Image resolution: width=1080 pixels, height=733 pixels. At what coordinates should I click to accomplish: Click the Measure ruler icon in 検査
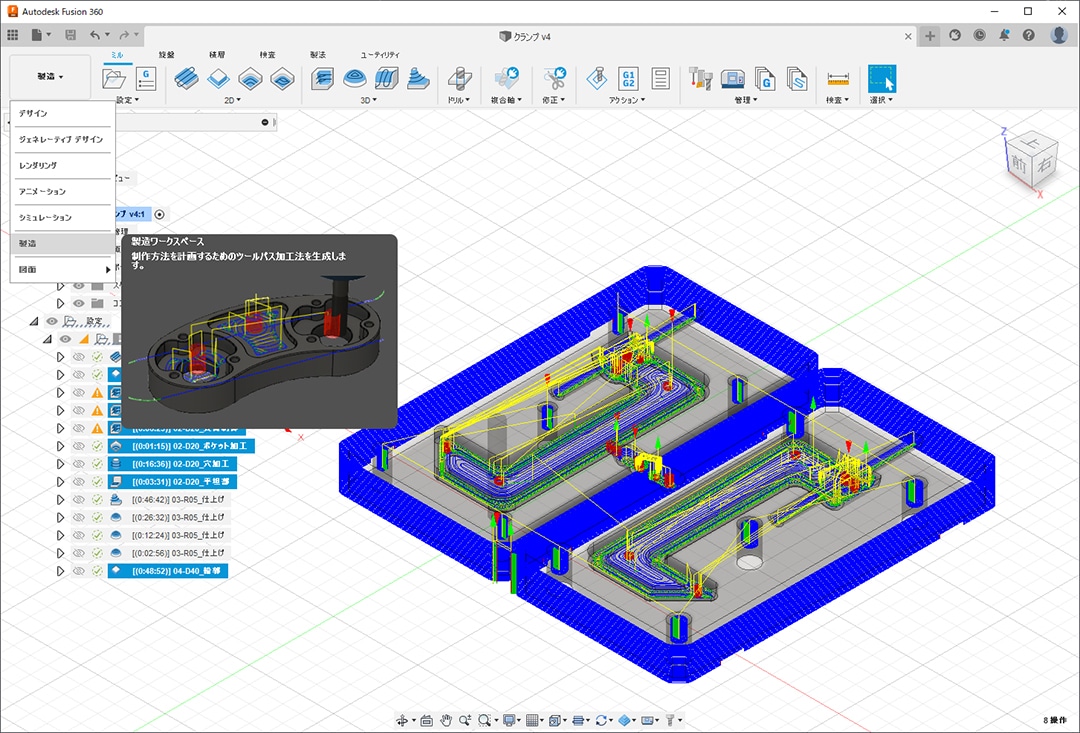coord(838,79)
